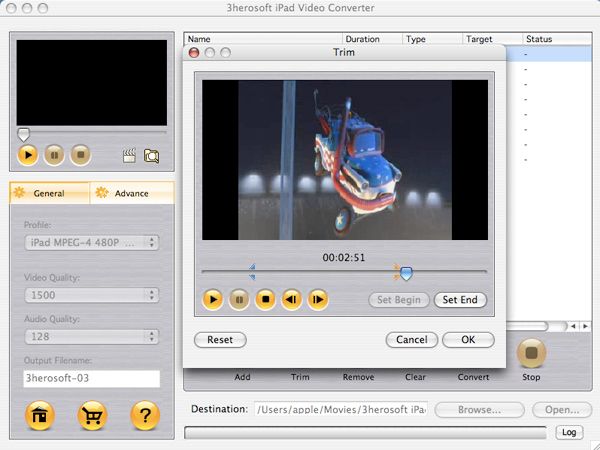This screenshot has width=600, height=450.
Task: Click the file list scroll left arrow
Action: click(x=573, y=326)
